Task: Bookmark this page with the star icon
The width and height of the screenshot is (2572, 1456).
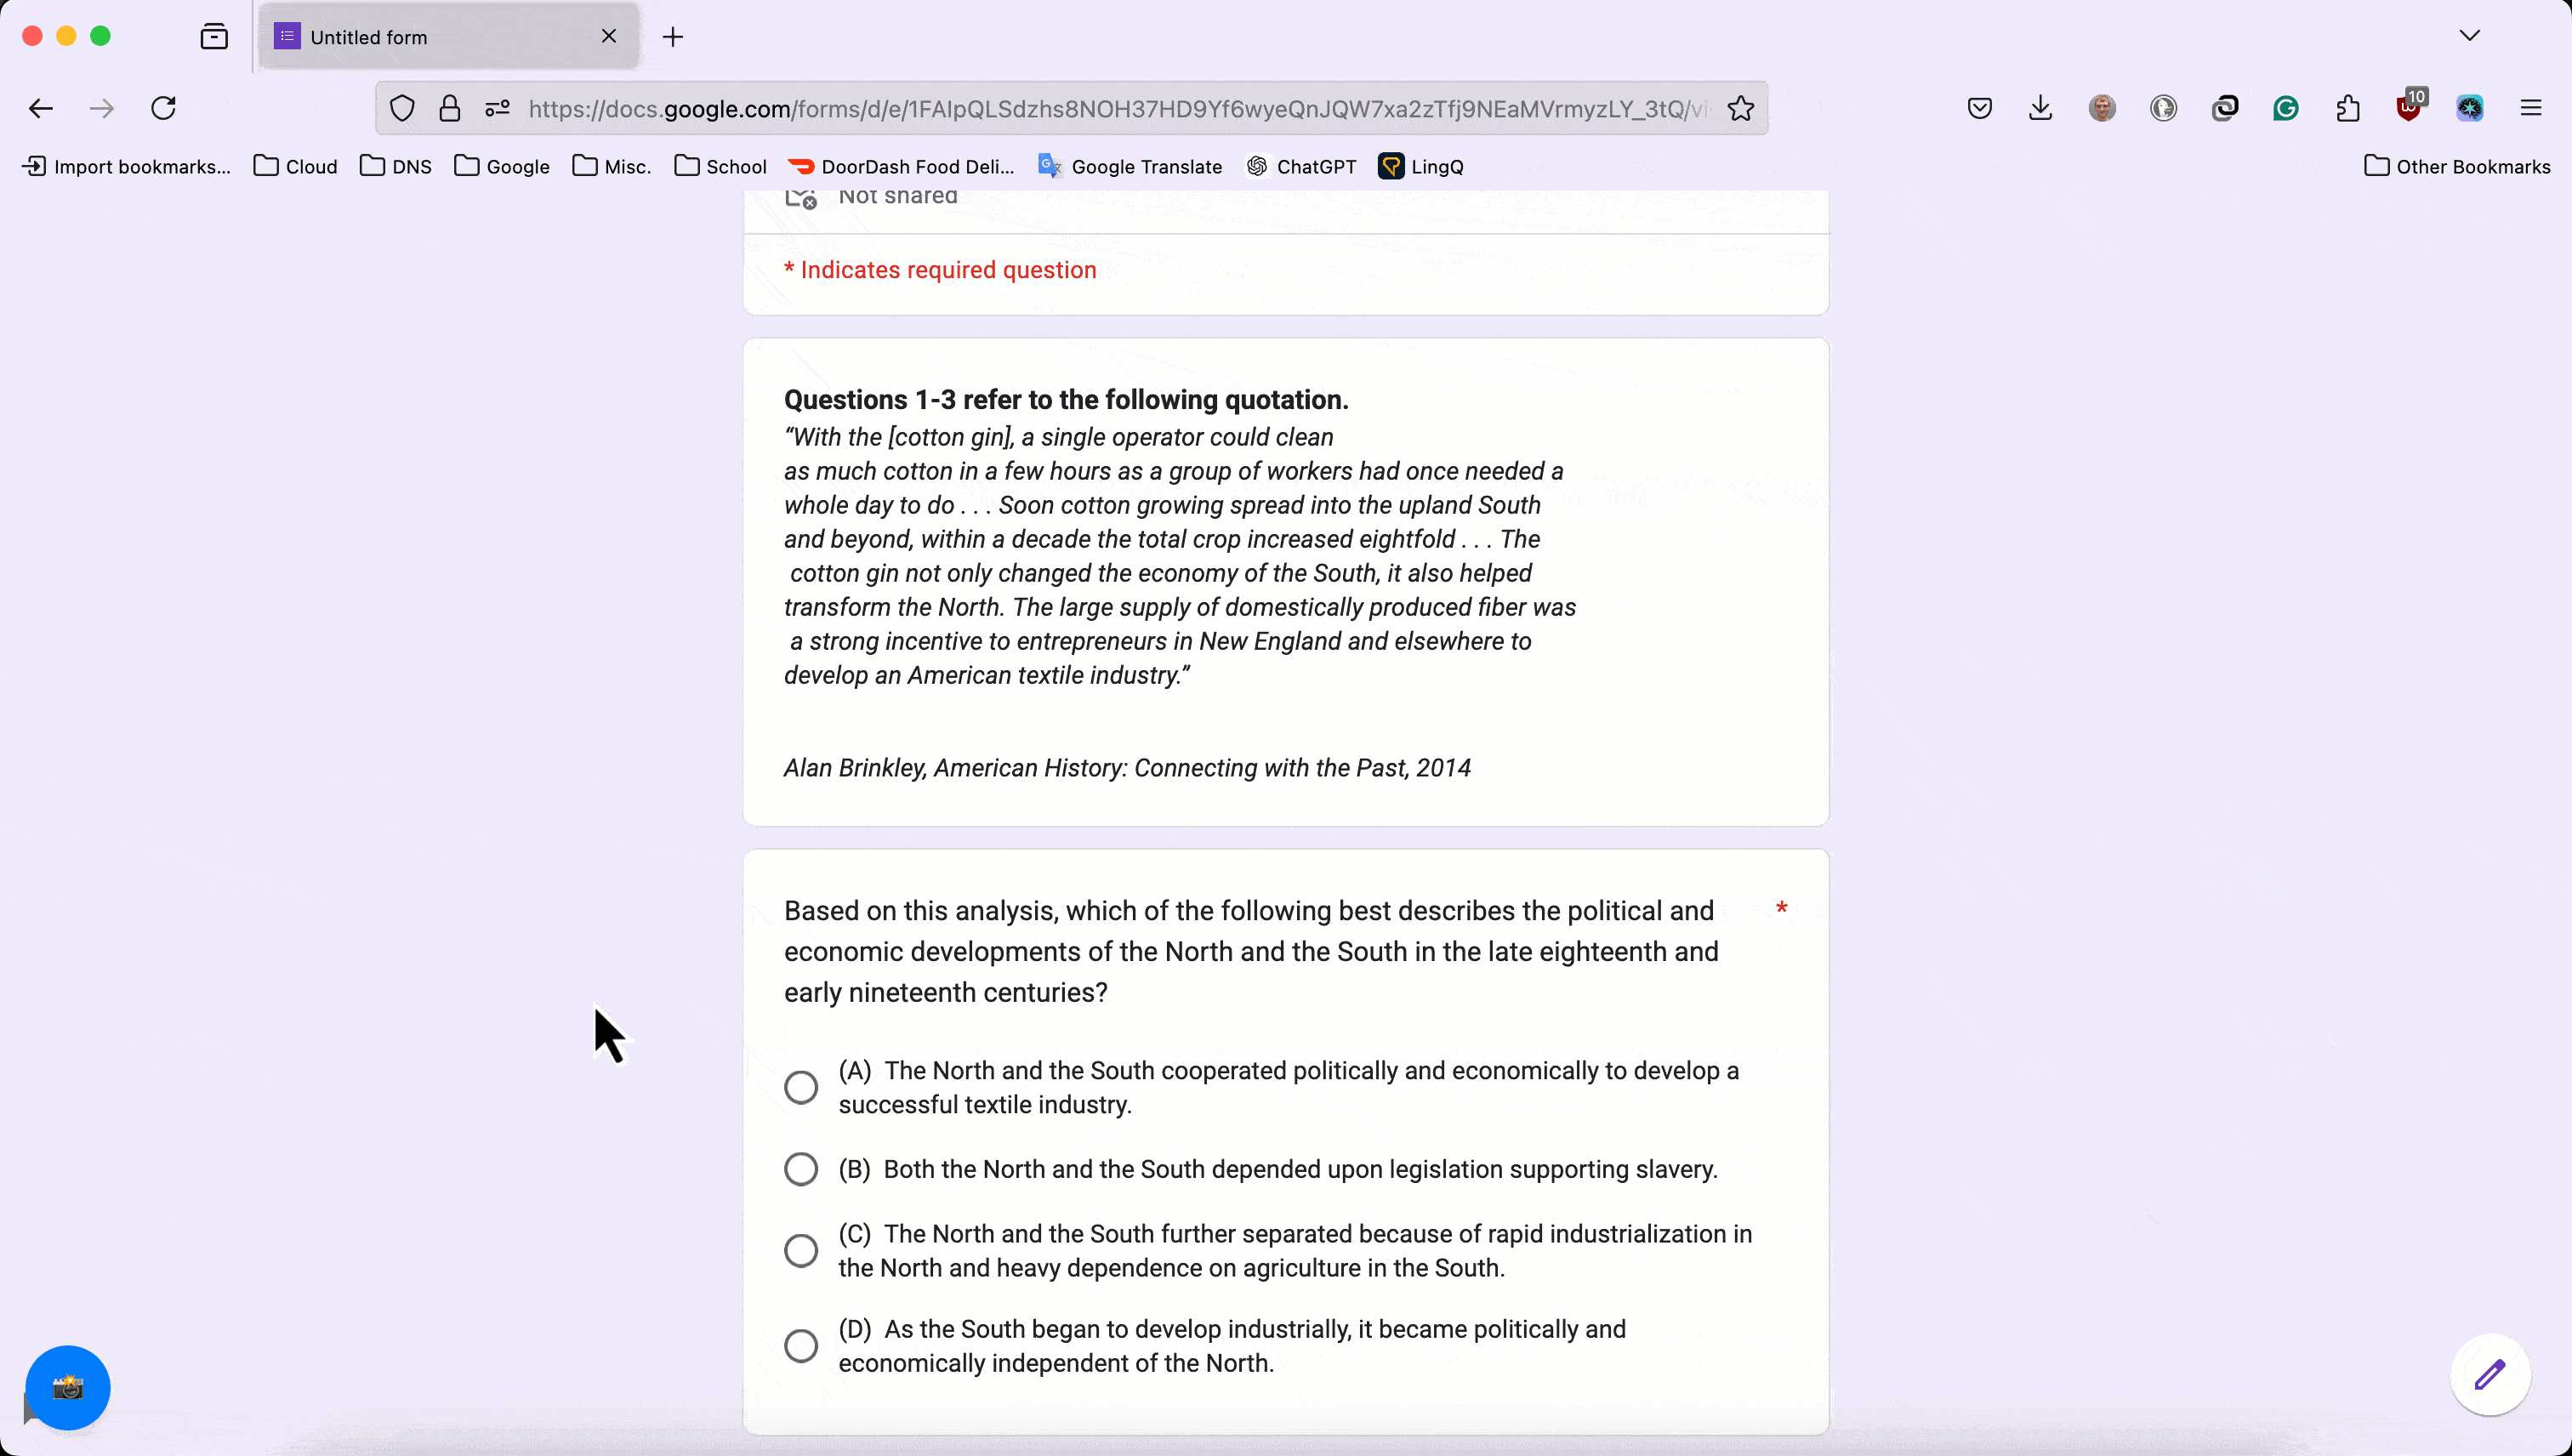Action: tap(1740, 108)
